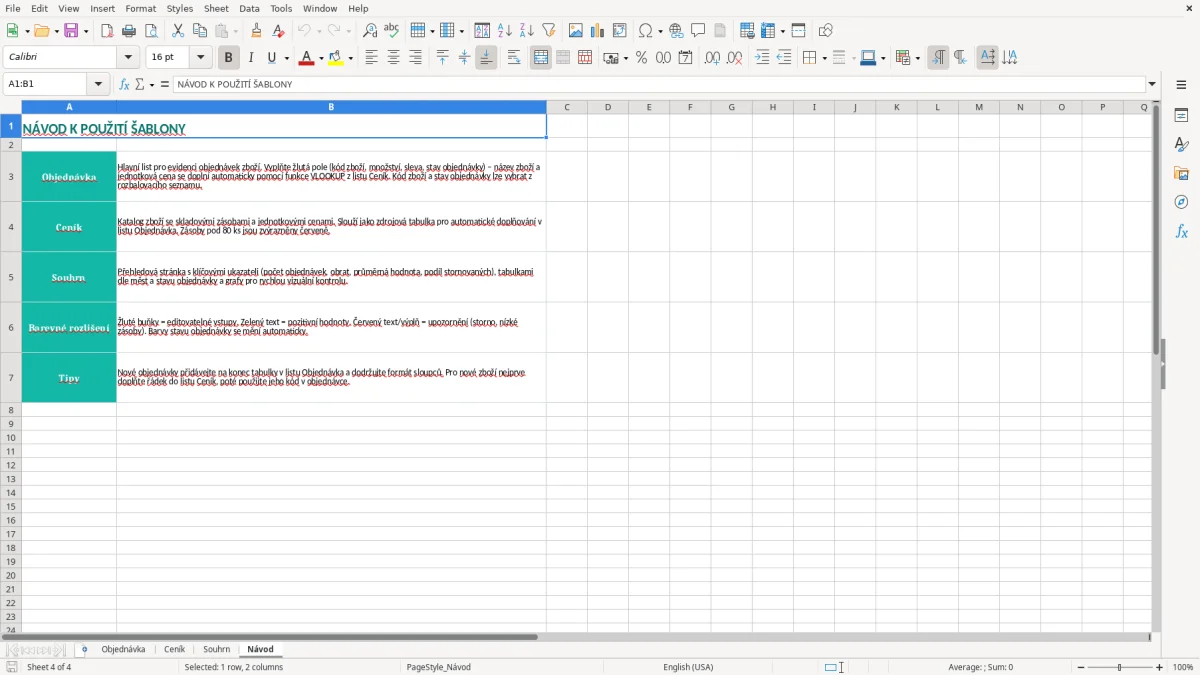Open the sidebar Styles deck
This screenshot has height=675, width=1200.
pyautogui.click(x=1181, y=144)
